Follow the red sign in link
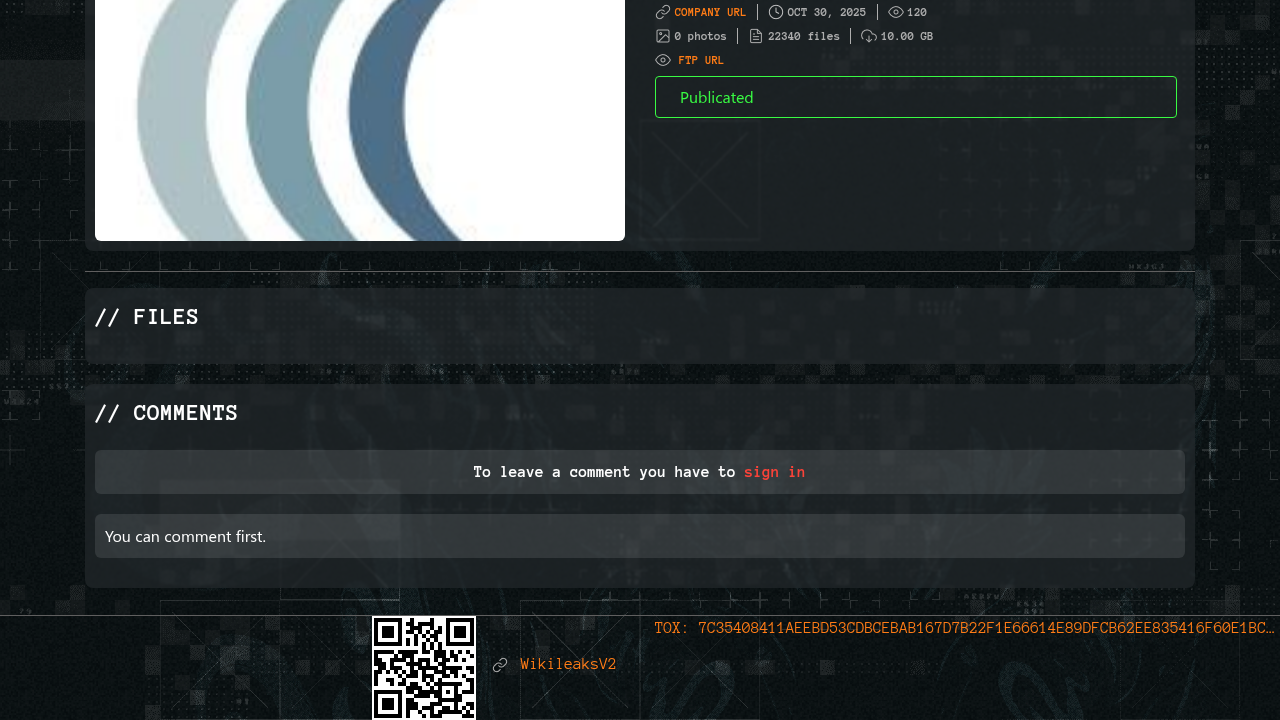Screen dimensions: 1280x720 click(774, 472)
